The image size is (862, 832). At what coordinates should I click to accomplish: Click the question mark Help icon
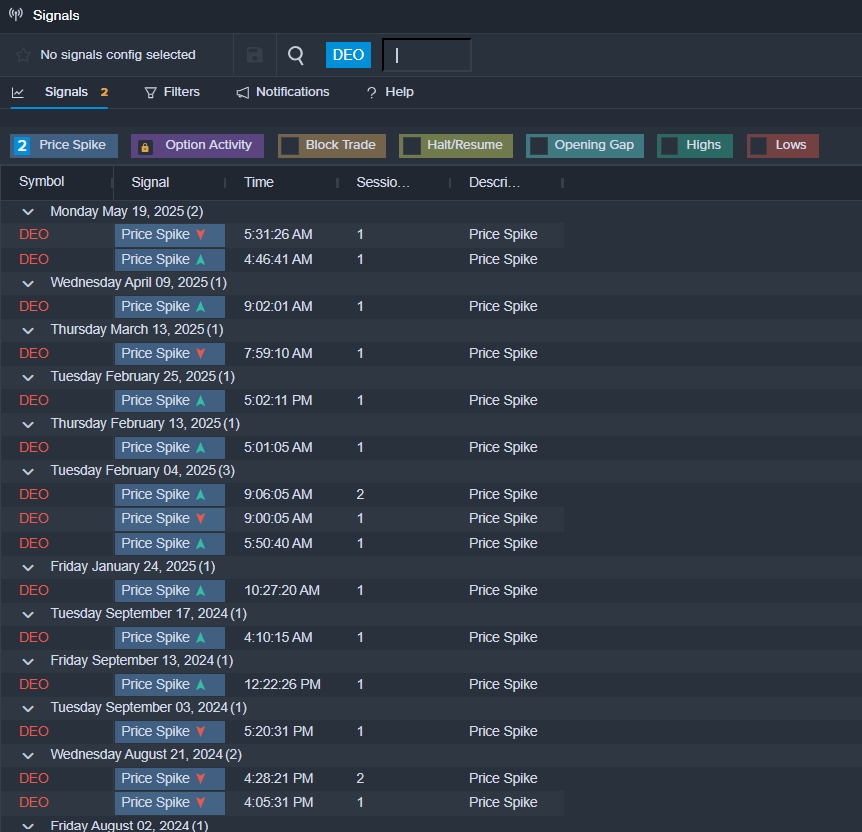(x=372, y=92)
